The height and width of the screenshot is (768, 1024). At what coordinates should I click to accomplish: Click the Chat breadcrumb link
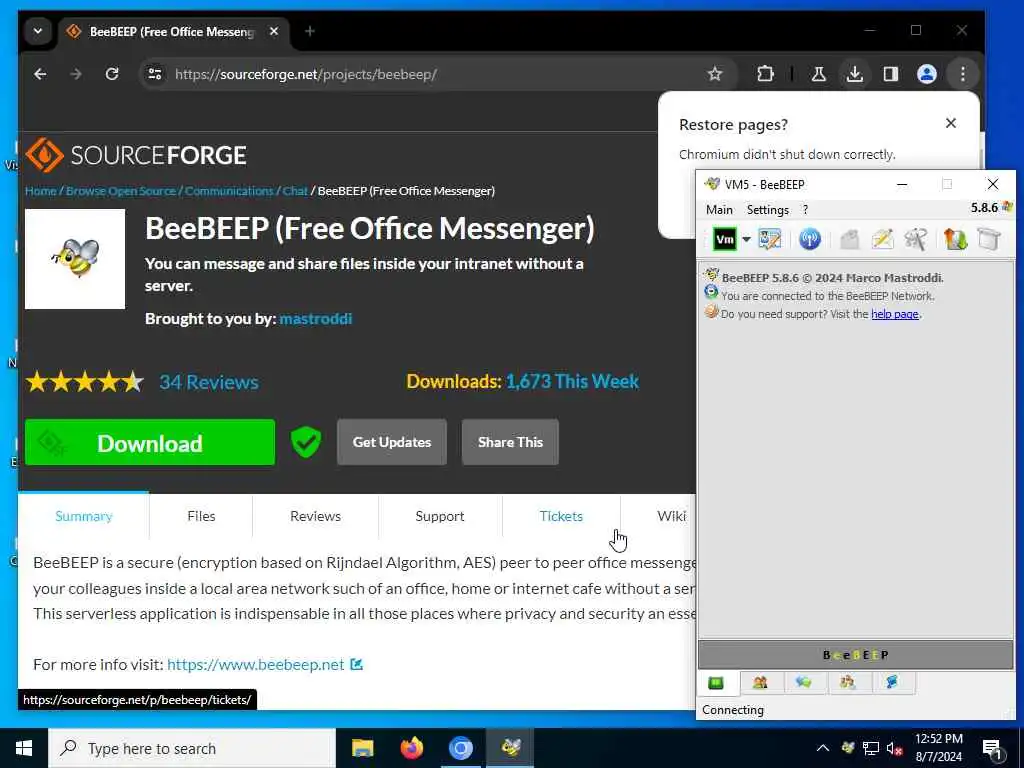[295, 191]
